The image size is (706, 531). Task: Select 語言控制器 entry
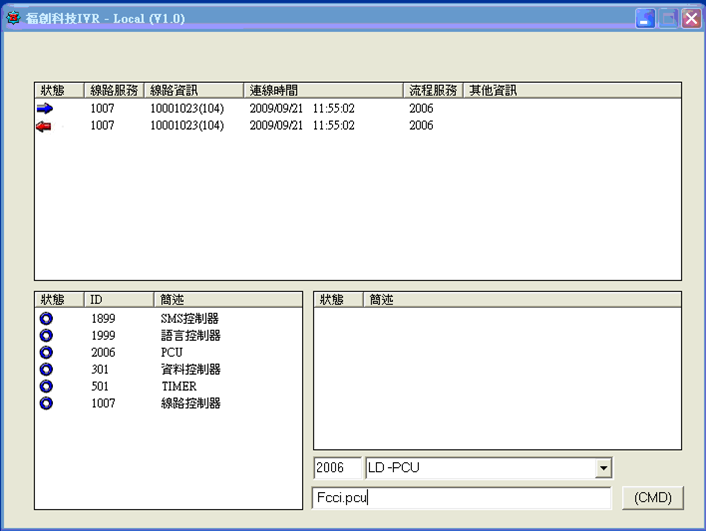click(x=191, y=336)
